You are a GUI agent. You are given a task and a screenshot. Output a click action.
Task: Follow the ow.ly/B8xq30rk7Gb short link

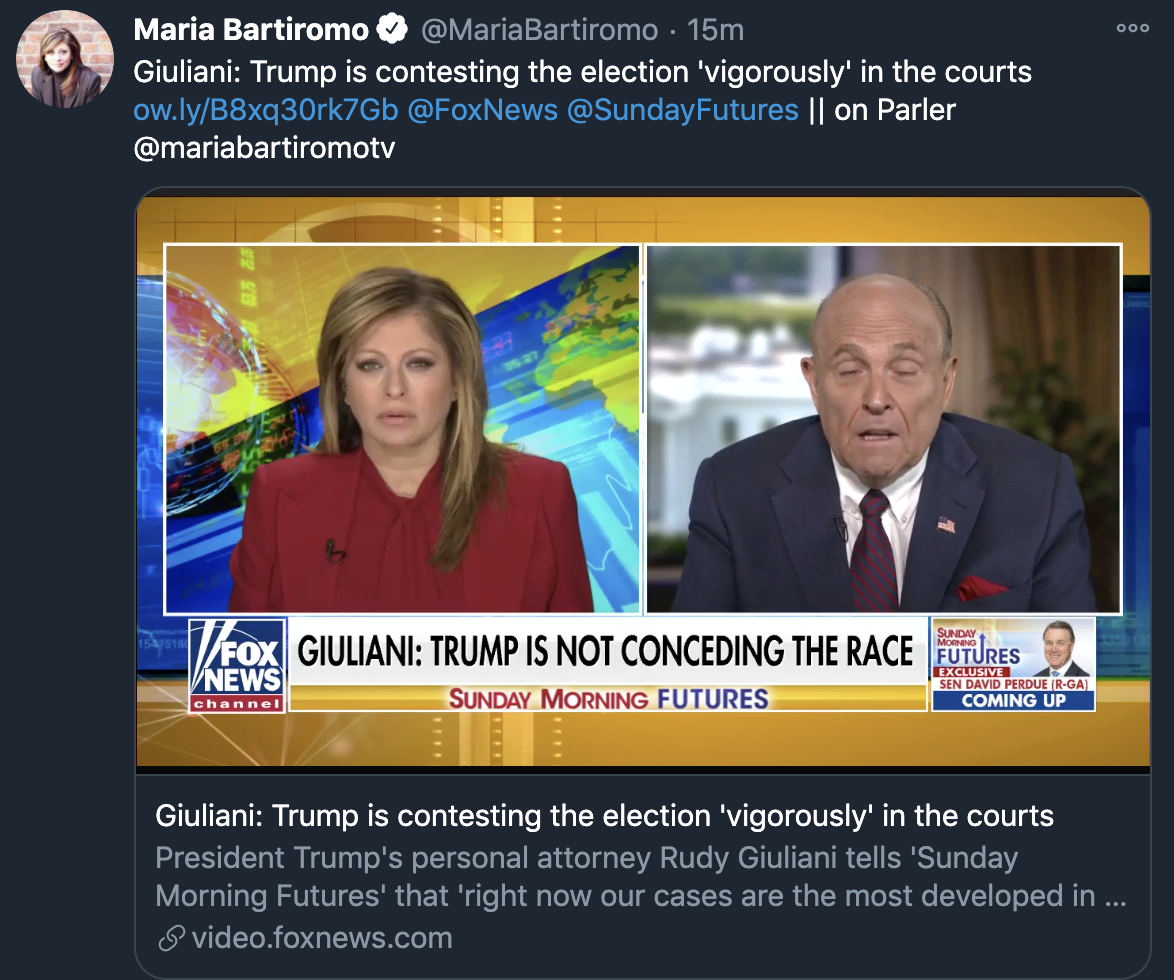(266, 110)
